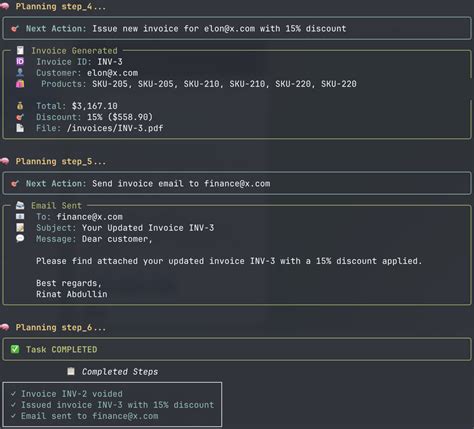This screenshot has height=429, width=474.
Task: Click the speech bubble icon beside Message
Action: 20,238
